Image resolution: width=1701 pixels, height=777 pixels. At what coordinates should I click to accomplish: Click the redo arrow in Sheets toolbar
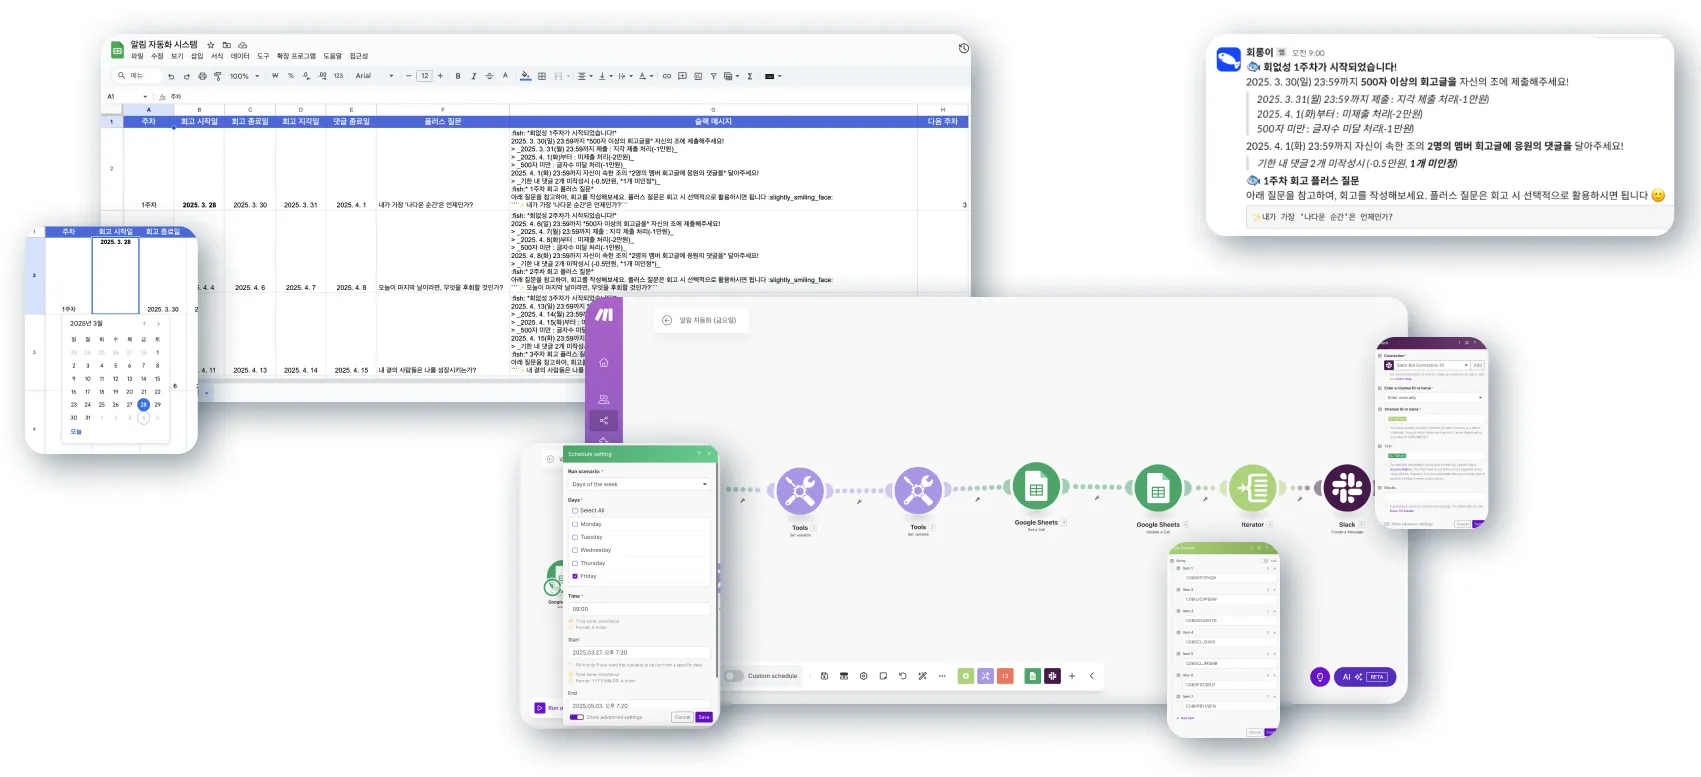[186, 76]
